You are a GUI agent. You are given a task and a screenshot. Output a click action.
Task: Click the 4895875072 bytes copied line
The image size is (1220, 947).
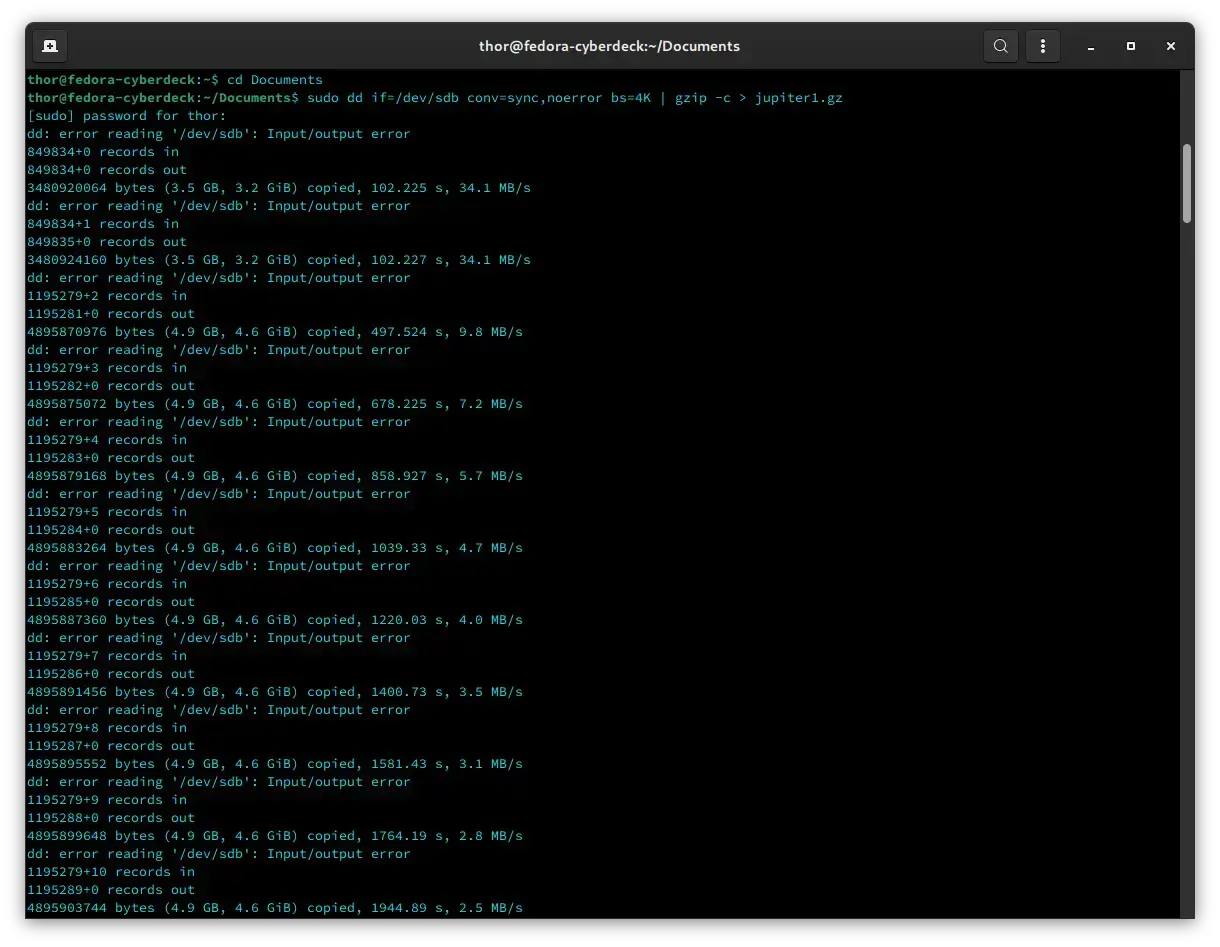pos(275,403)
